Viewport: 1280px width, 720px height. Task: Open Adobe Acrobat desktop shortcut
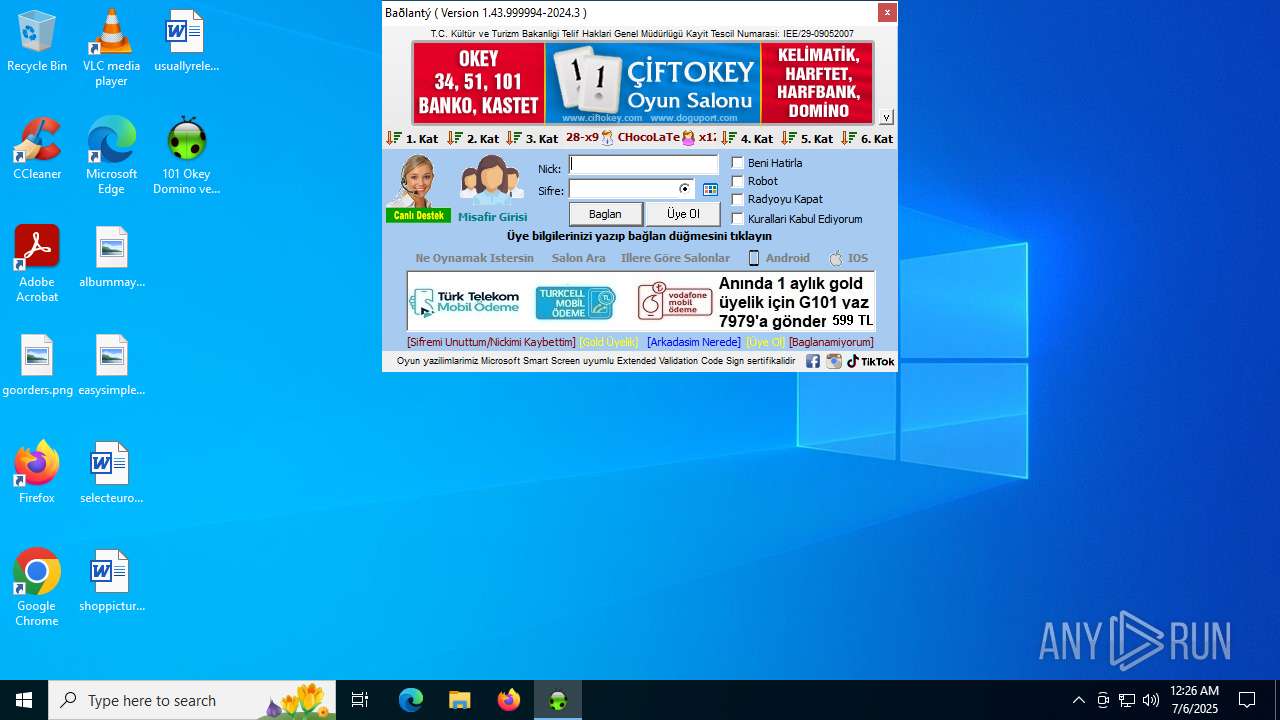point(37,263)
